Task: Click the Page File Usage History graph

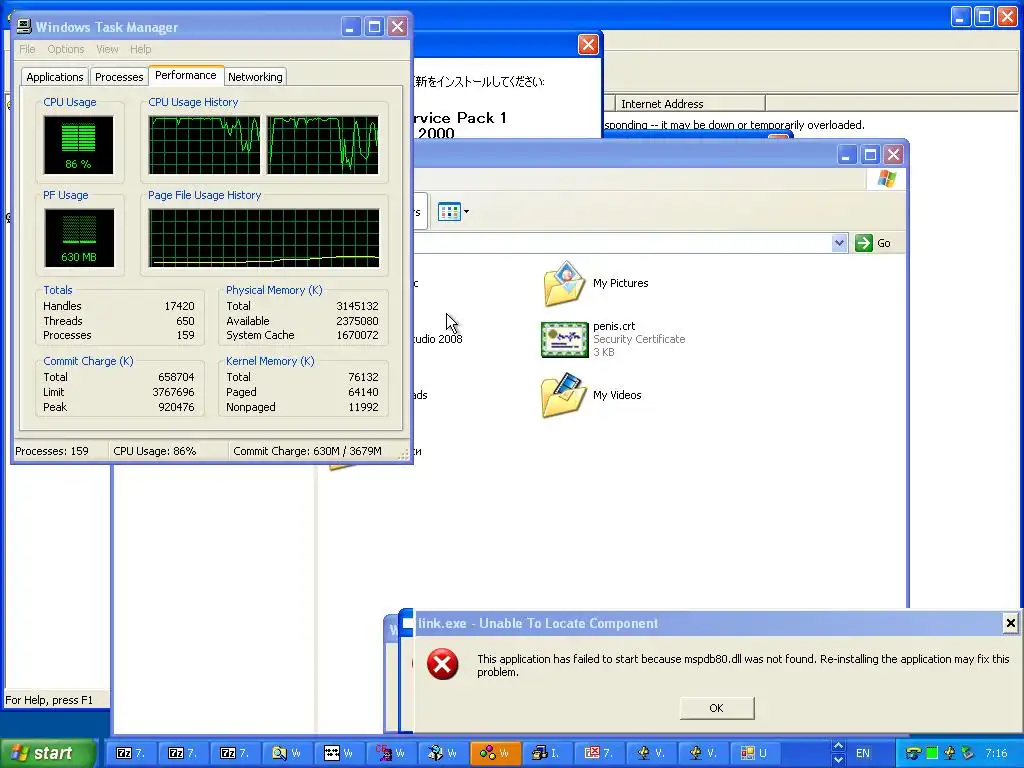Action: coord(264,238)
